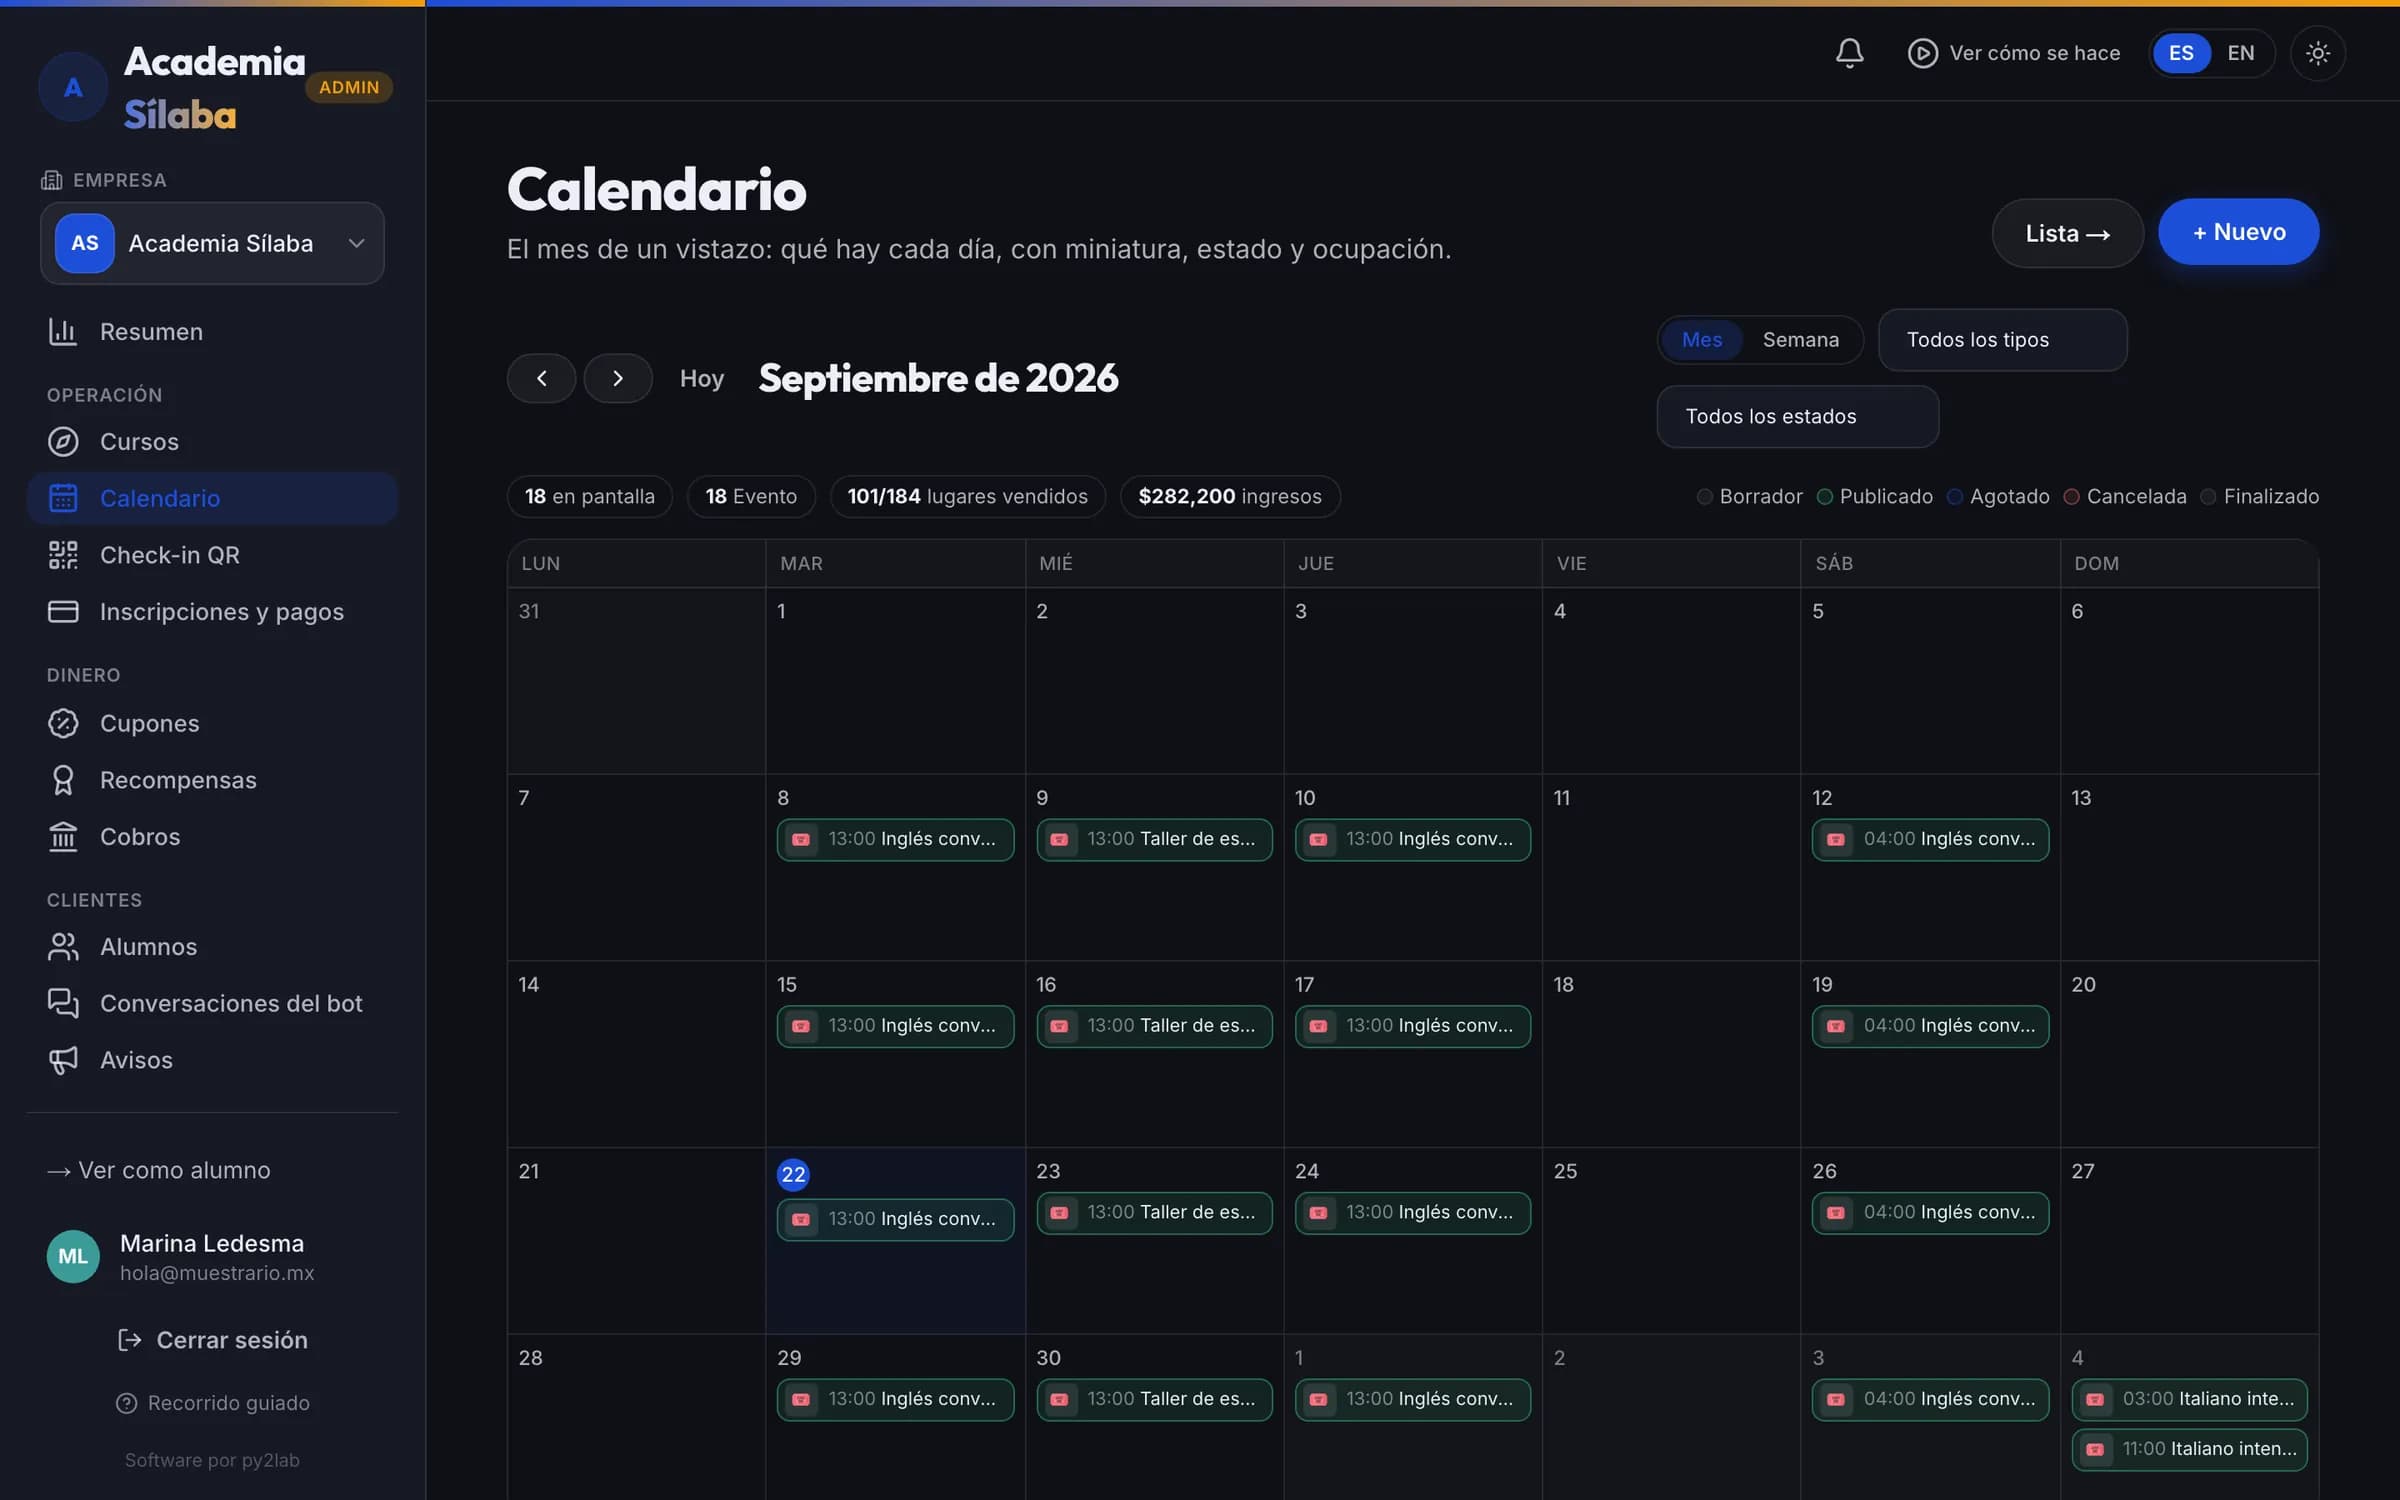Screen dimensions: 2400x1500
Task: Open the Cobros menu item
Action: tap(212, 836)
